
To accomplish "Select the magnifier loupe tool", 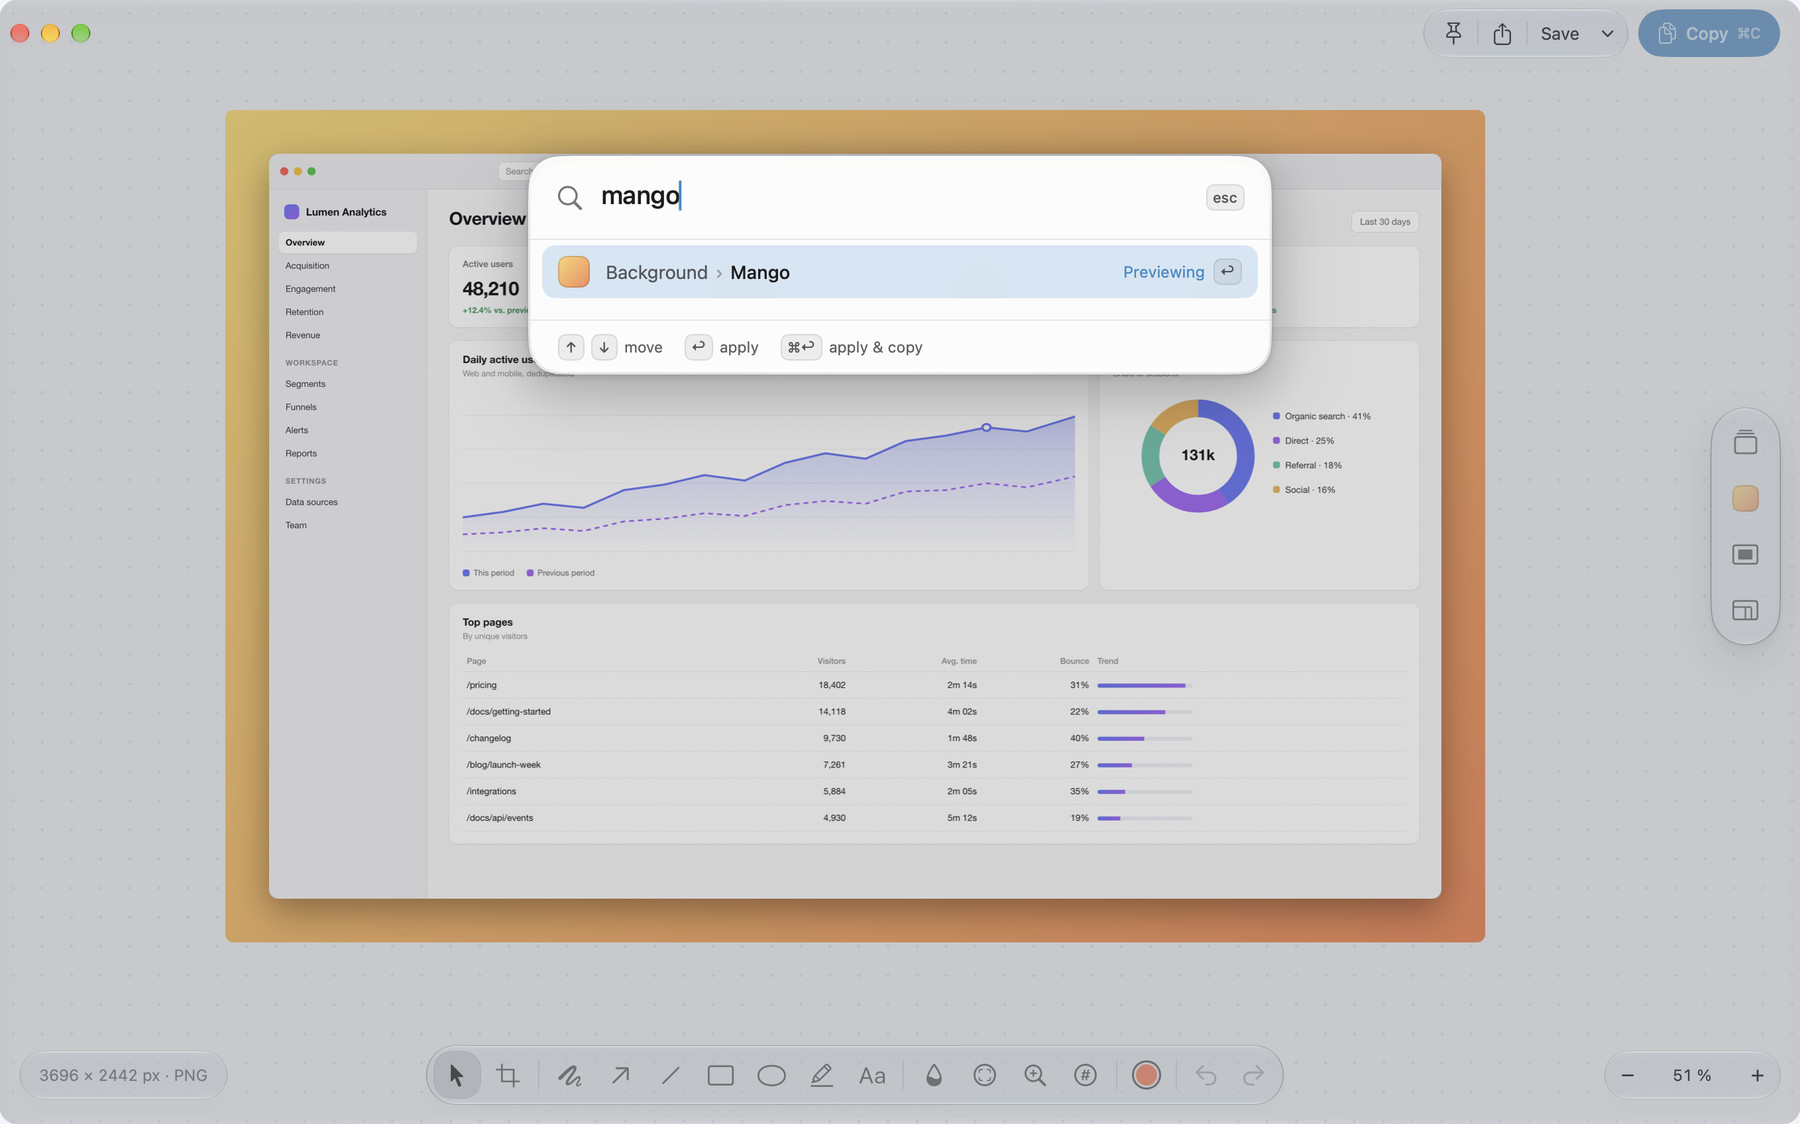I will tap(1035, 1075).
